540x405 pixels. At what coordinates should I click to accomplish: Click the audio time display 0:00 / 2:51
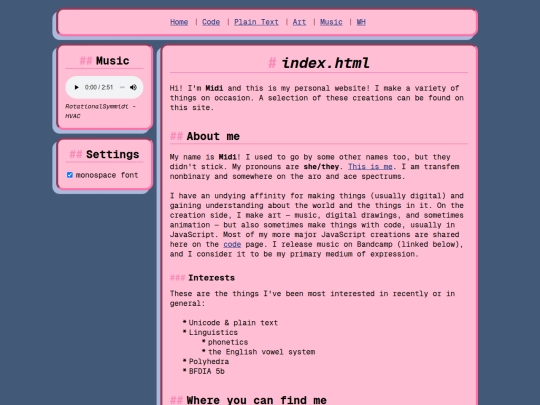[x=99, y=87]
